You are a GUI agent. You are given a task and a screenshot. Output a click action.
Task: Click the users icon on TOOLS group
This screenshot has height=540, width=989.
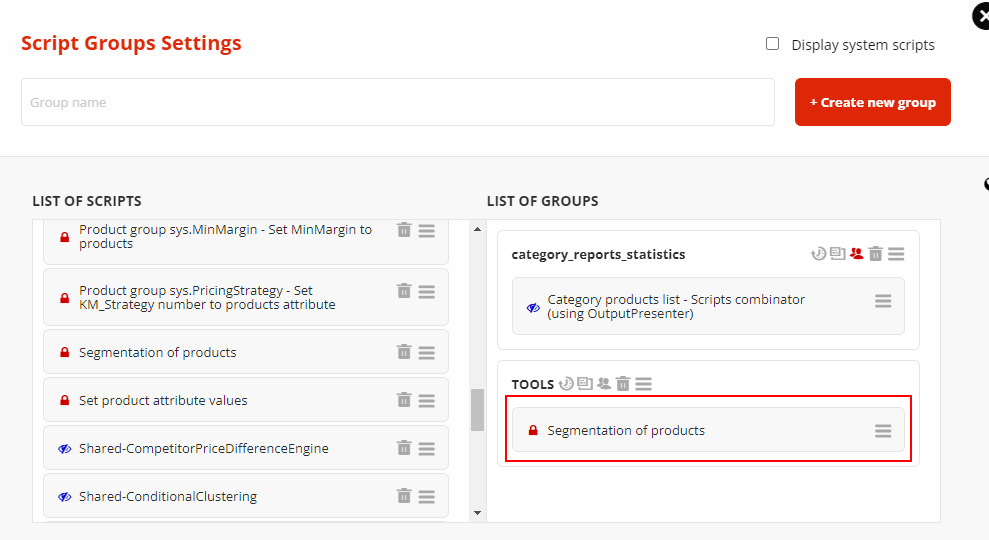604,383
